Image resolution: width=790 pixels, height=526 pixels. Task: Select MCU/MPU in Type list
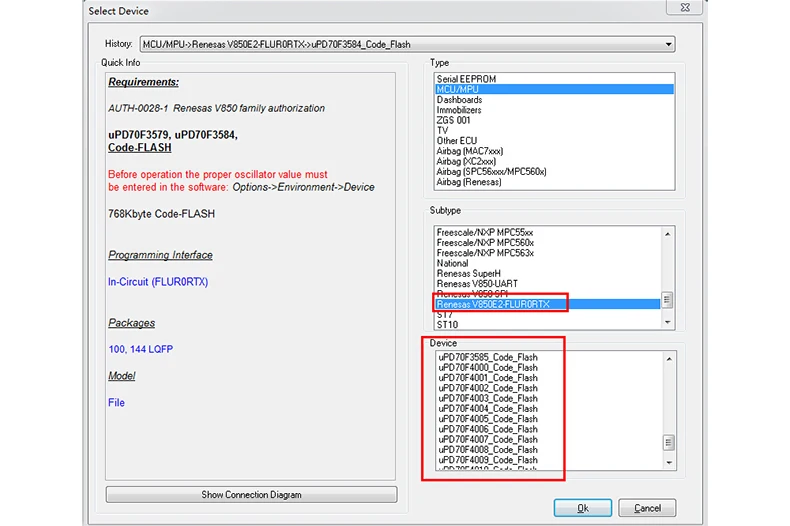554,89
